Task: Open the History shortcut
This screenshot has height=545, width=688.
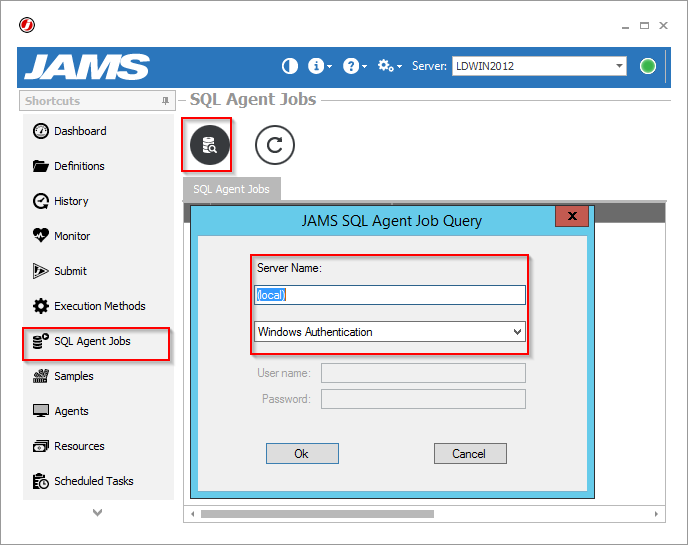Action: 61,201
